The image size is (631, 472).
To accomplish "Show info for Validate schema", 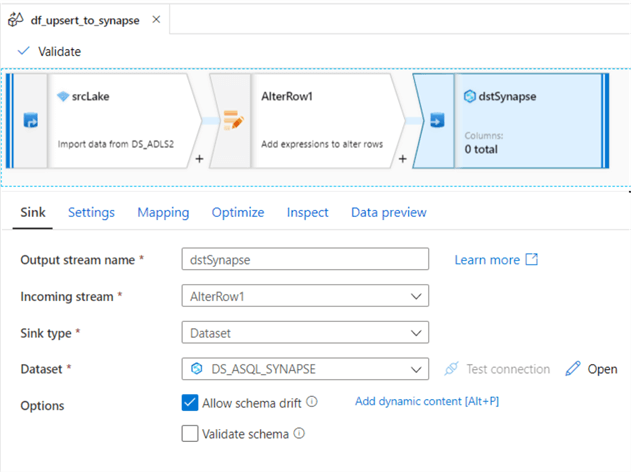I will tap(299, 433).
